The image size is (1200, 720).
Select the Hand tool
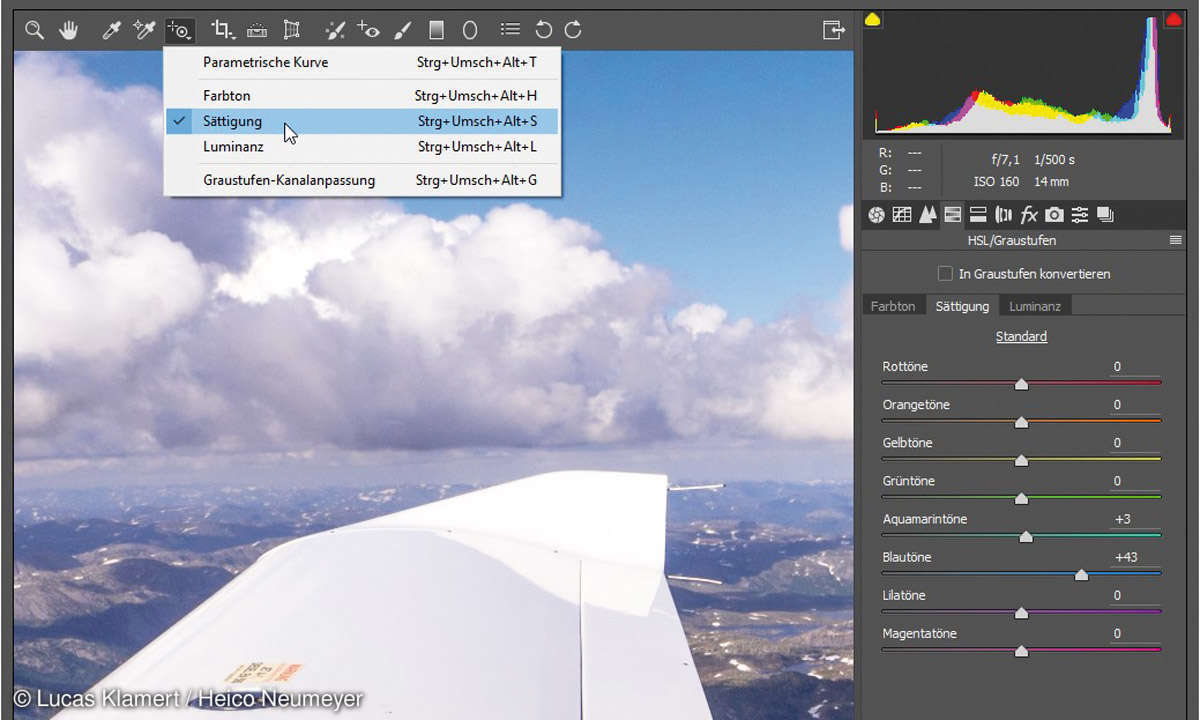tap(68, 30)
